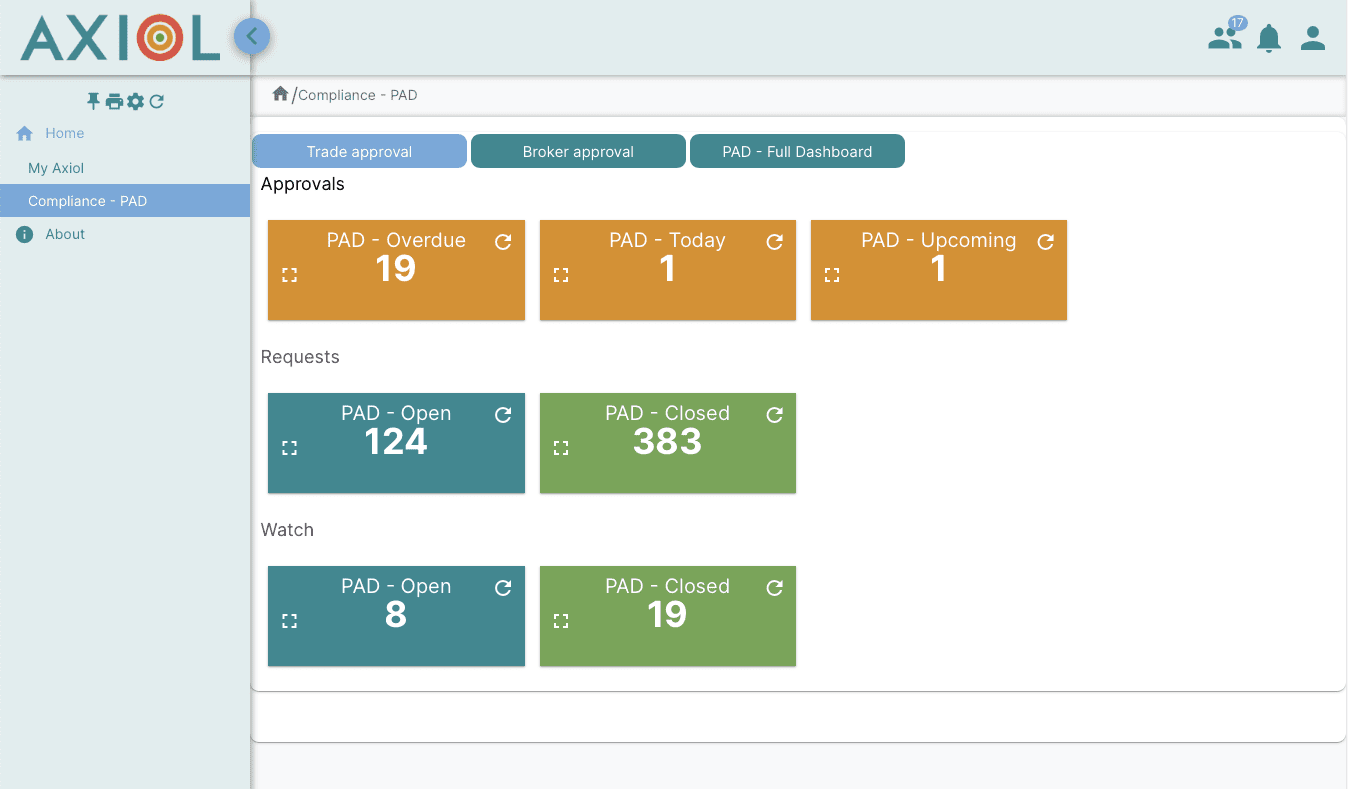The image size is (1348, 789).
Task: Refresh the PAD - Overdue card
Action: point(503,242)
